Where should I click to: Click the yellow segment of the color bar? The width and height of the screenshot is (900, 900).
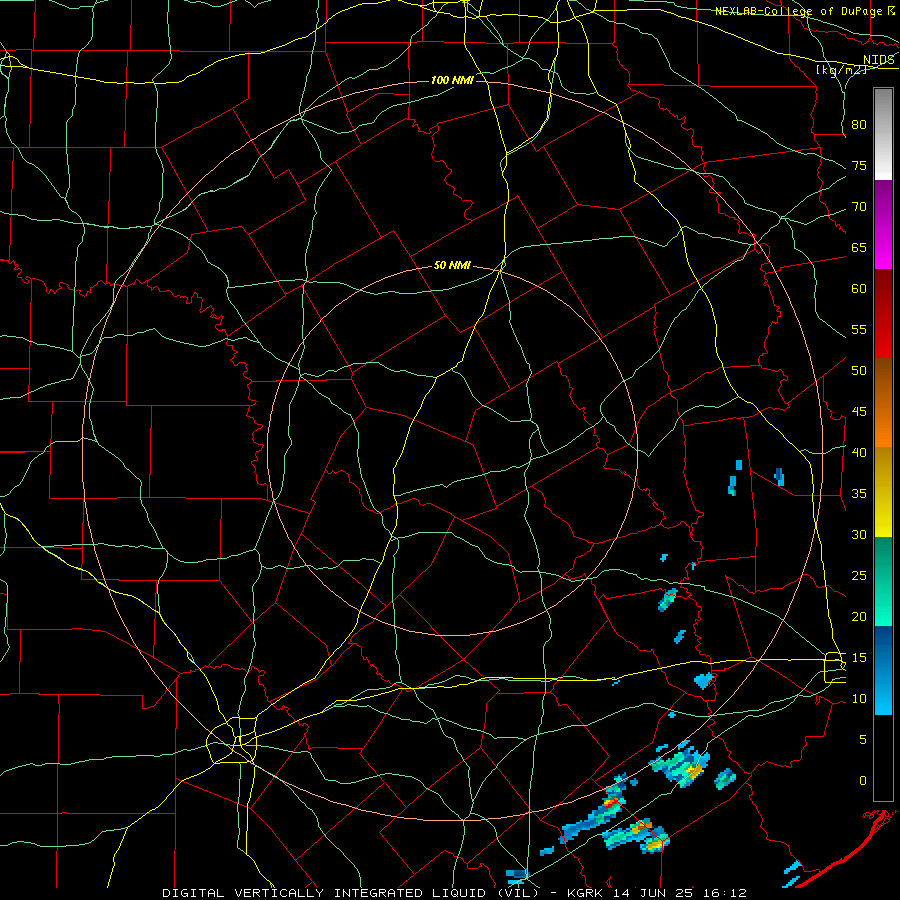click(x=883, y=492)
